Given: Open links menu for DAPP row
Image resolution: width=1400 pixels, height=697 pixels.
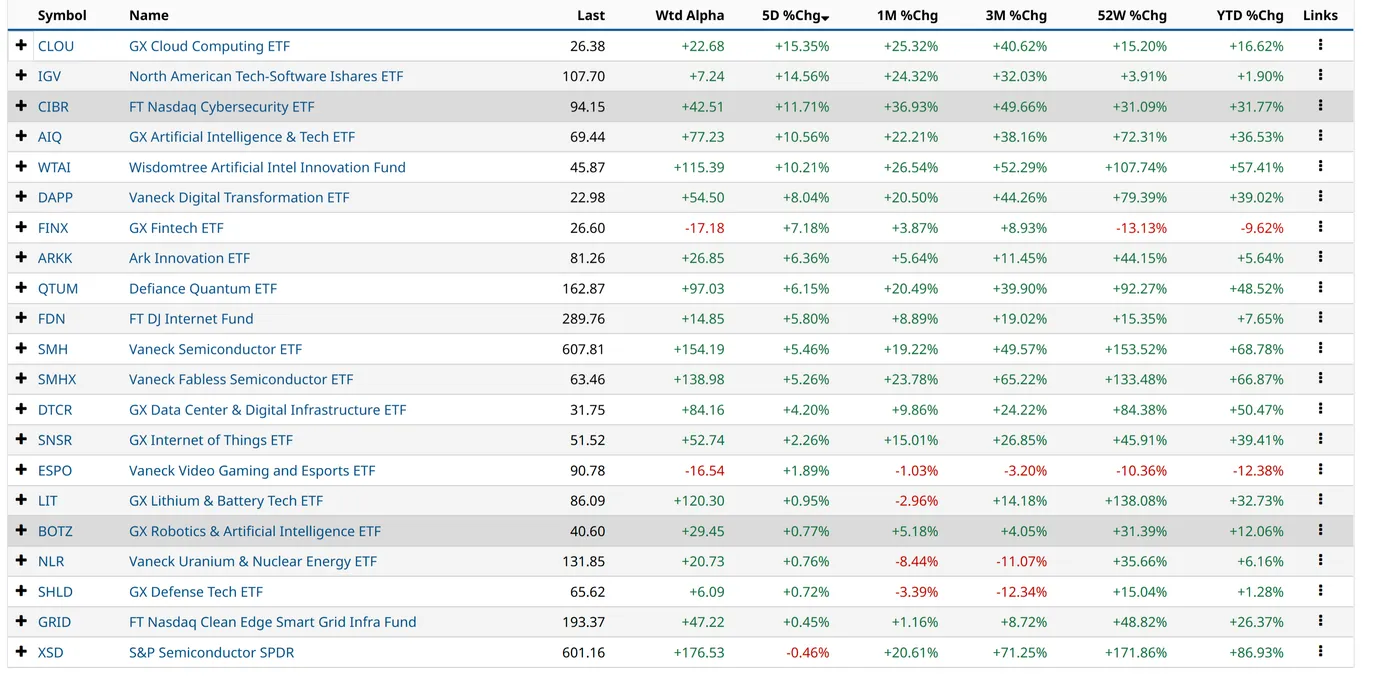Looking at the screenshot, I should [1320, 196].
